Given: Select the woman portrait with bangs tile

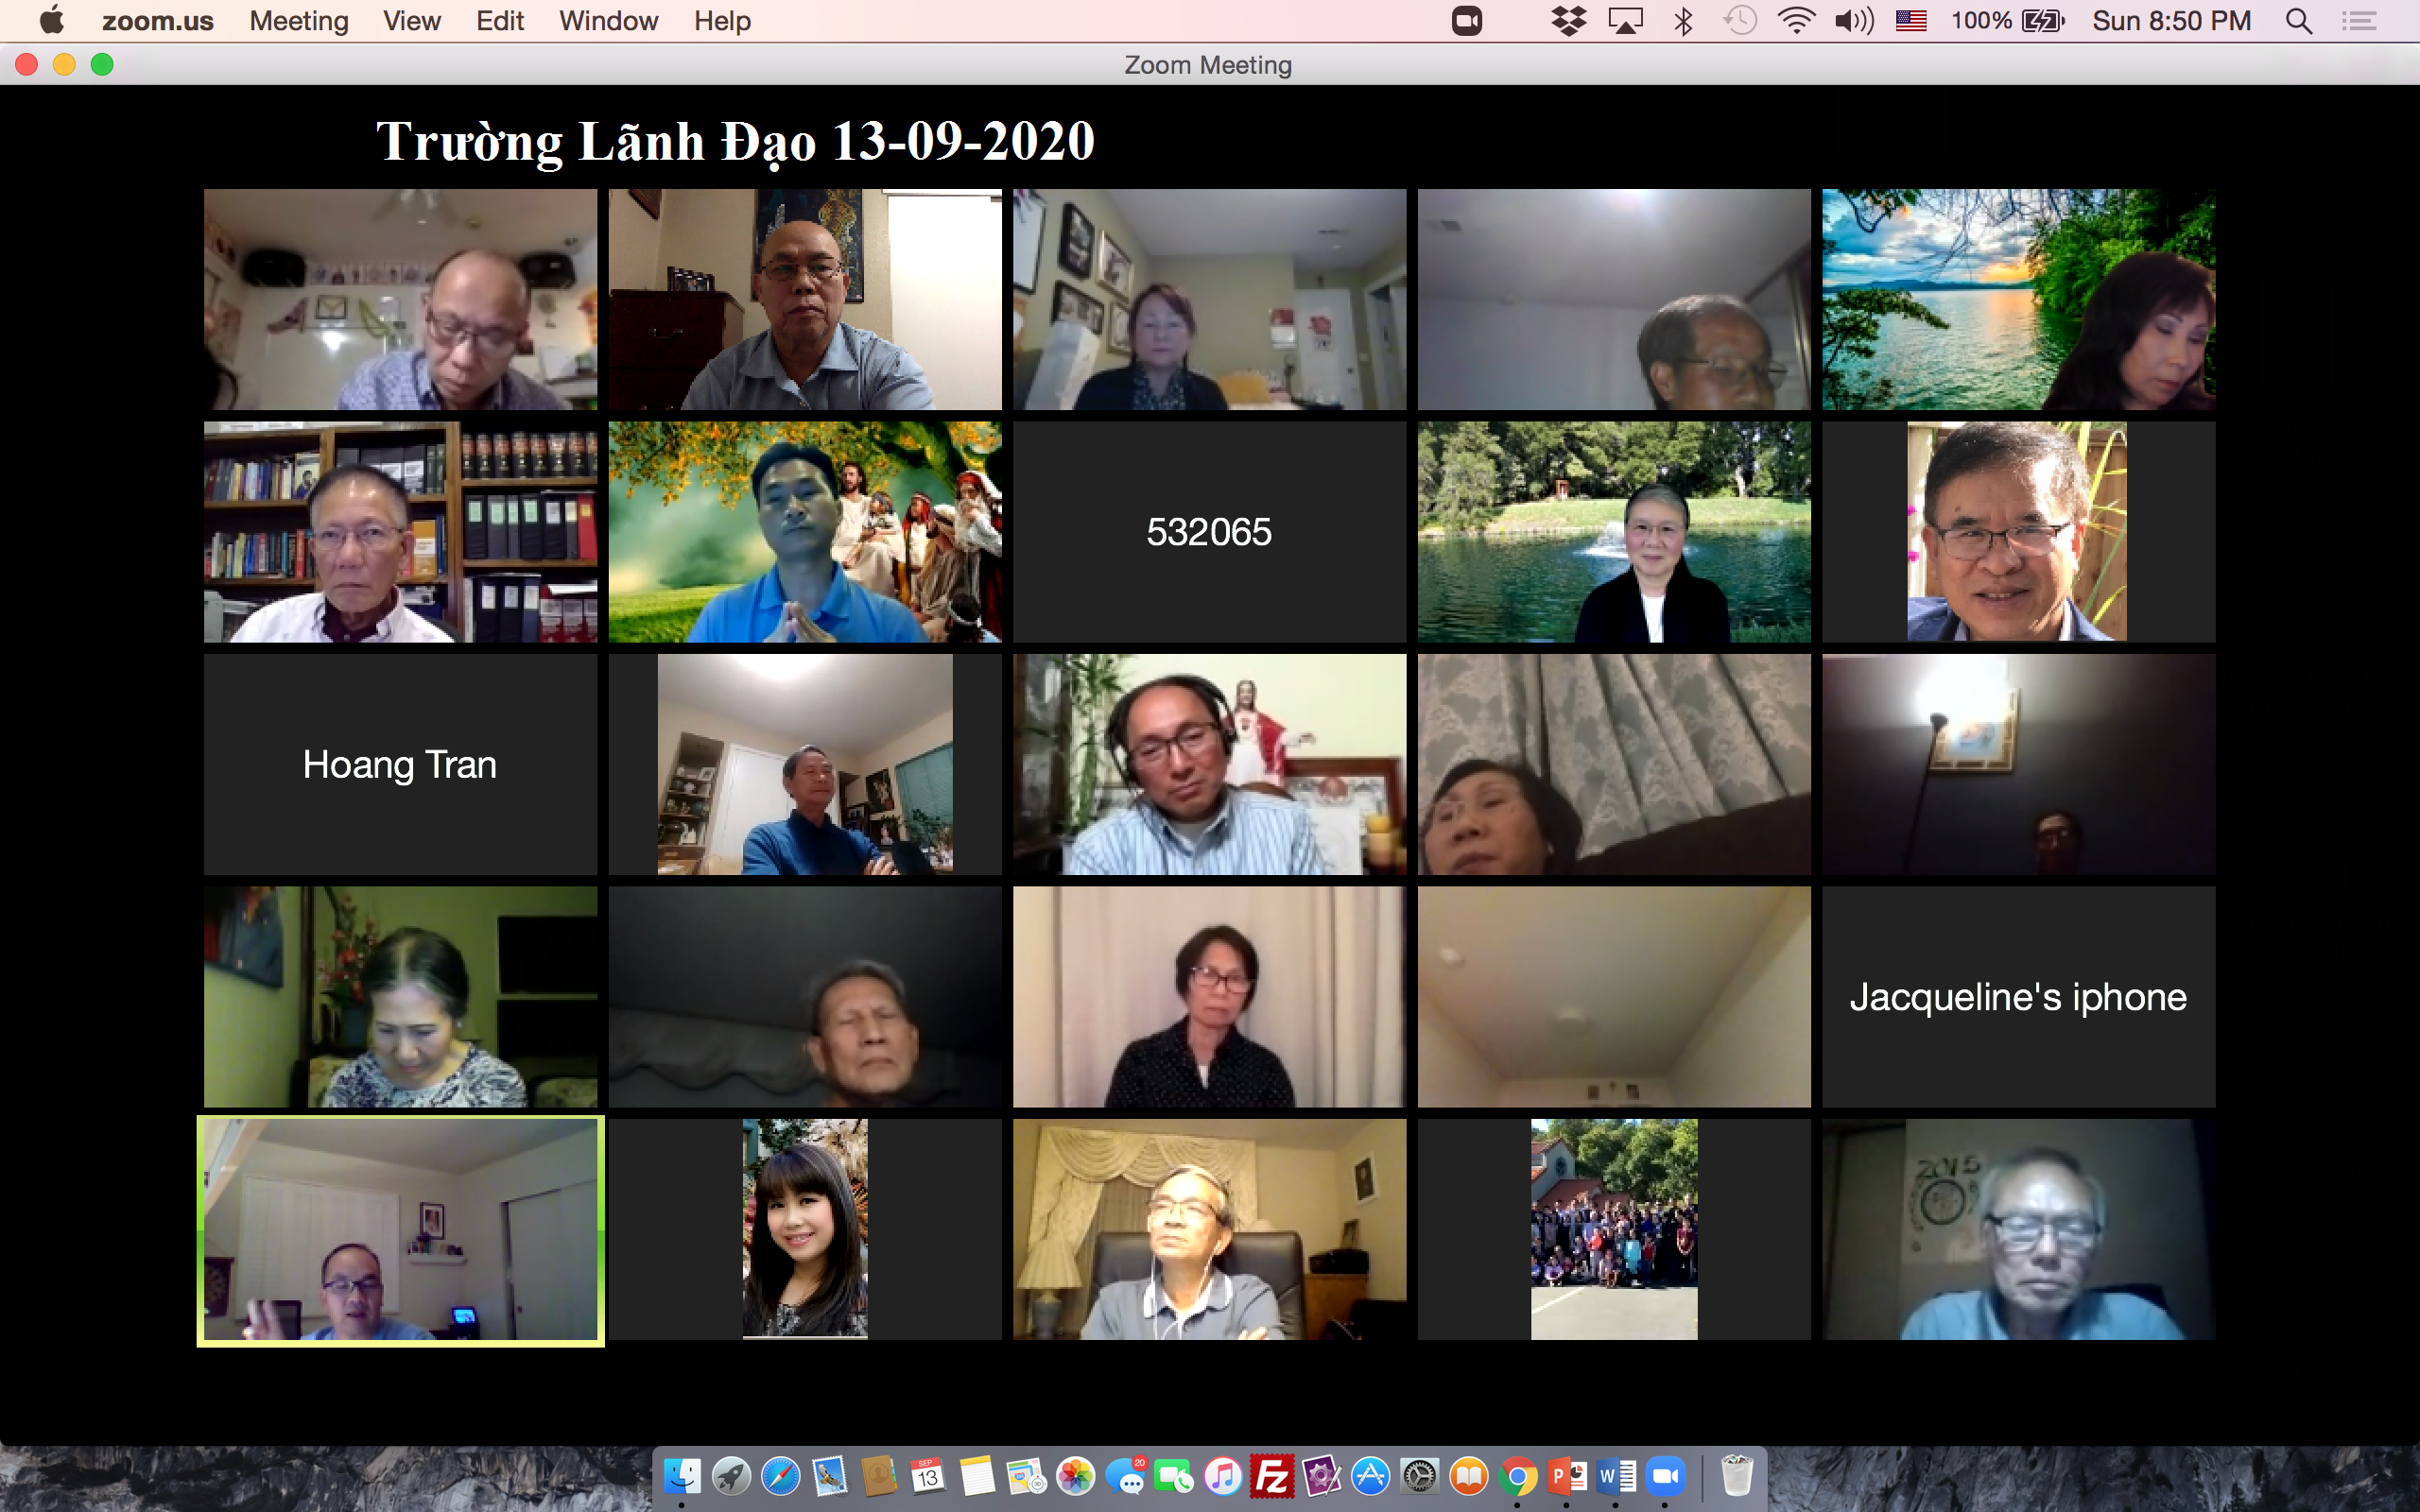Looking at the screenshot, I should coord(805,1229).
